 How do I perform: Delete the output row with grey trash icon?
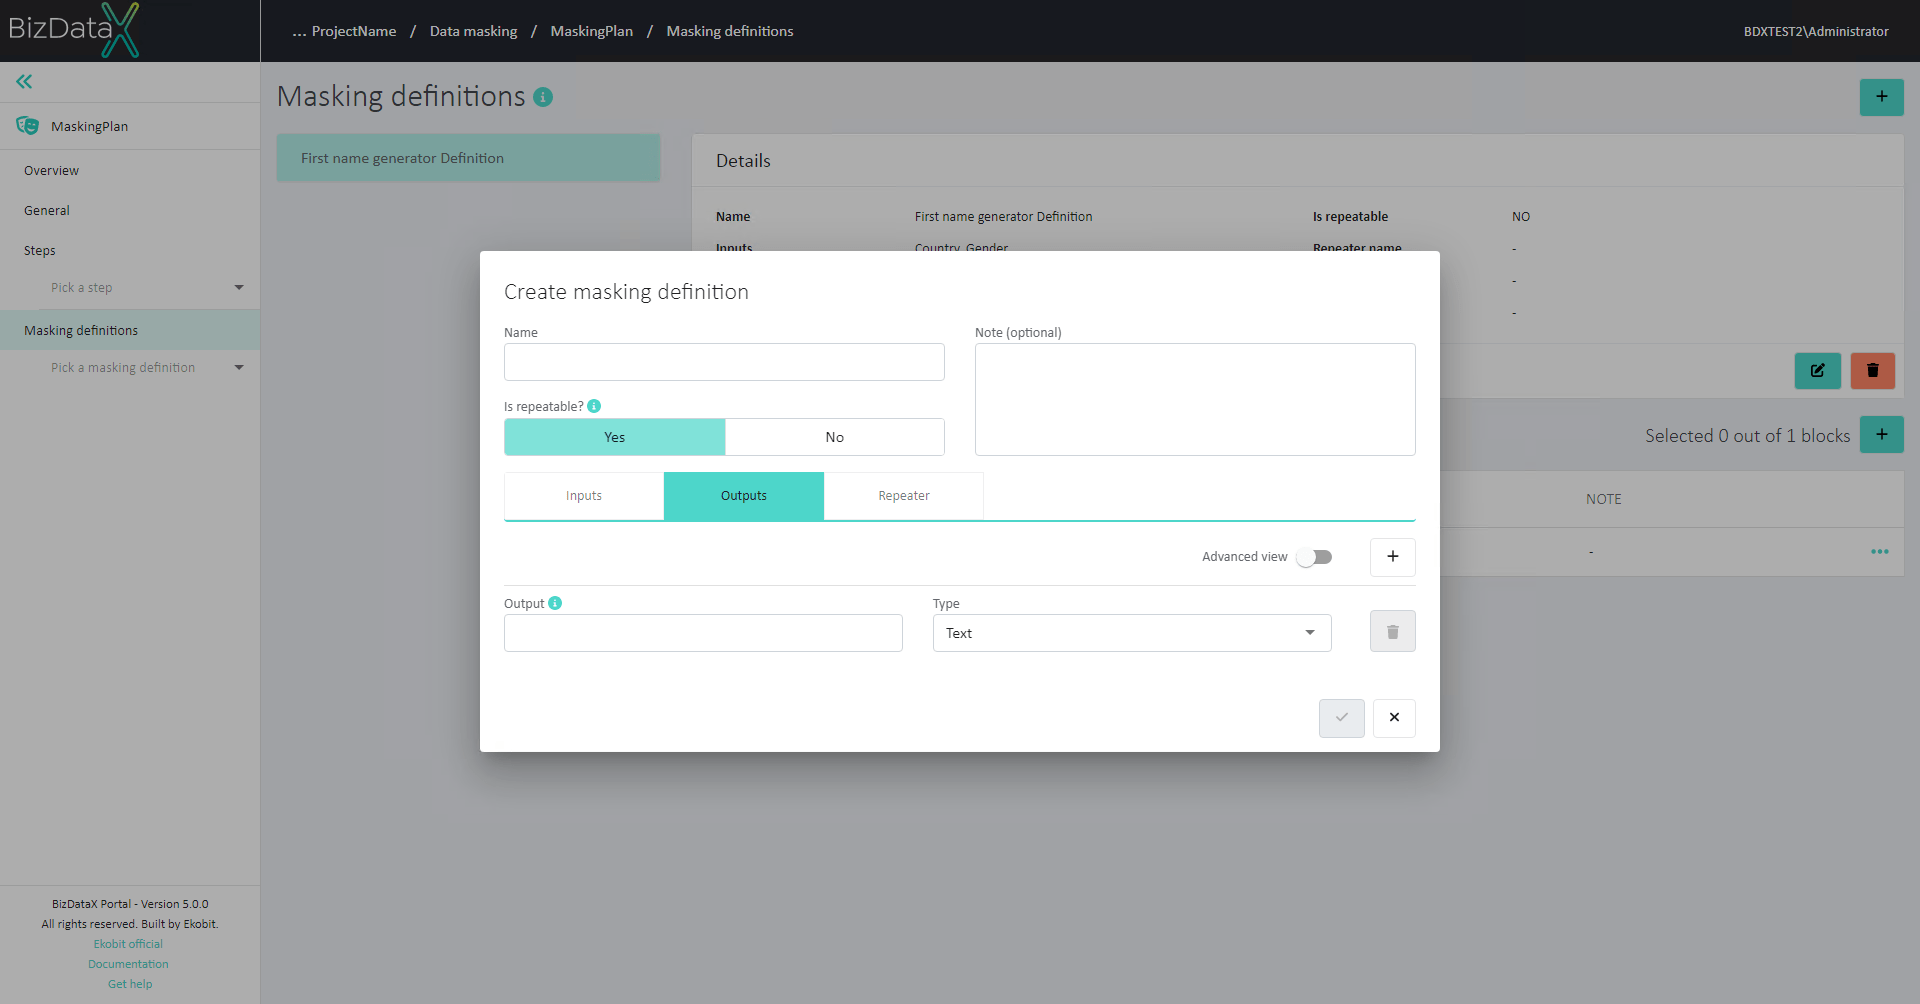pyautogui.click(x=1392, y=631)
